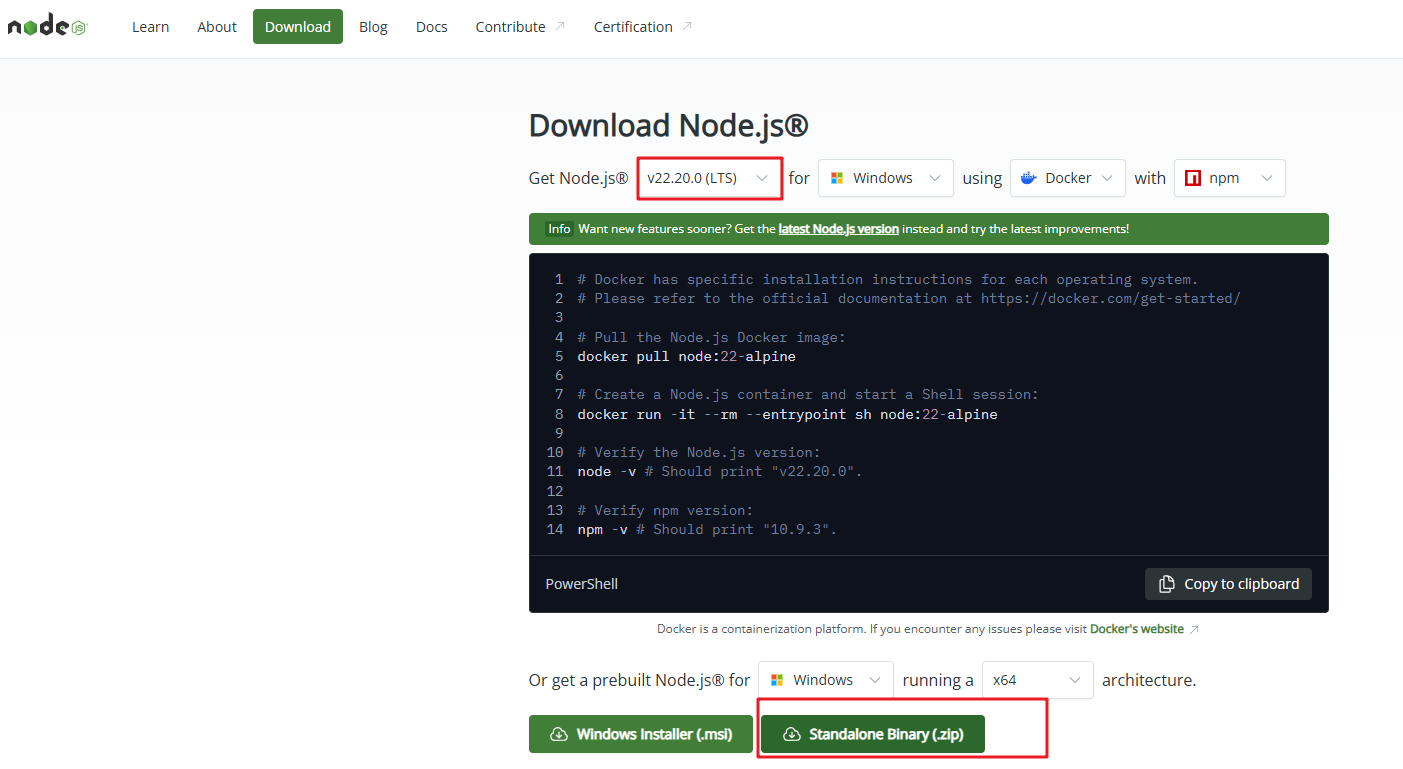Click the npm logo icon
This screenshot has width=1403, height=769.
1192,178
